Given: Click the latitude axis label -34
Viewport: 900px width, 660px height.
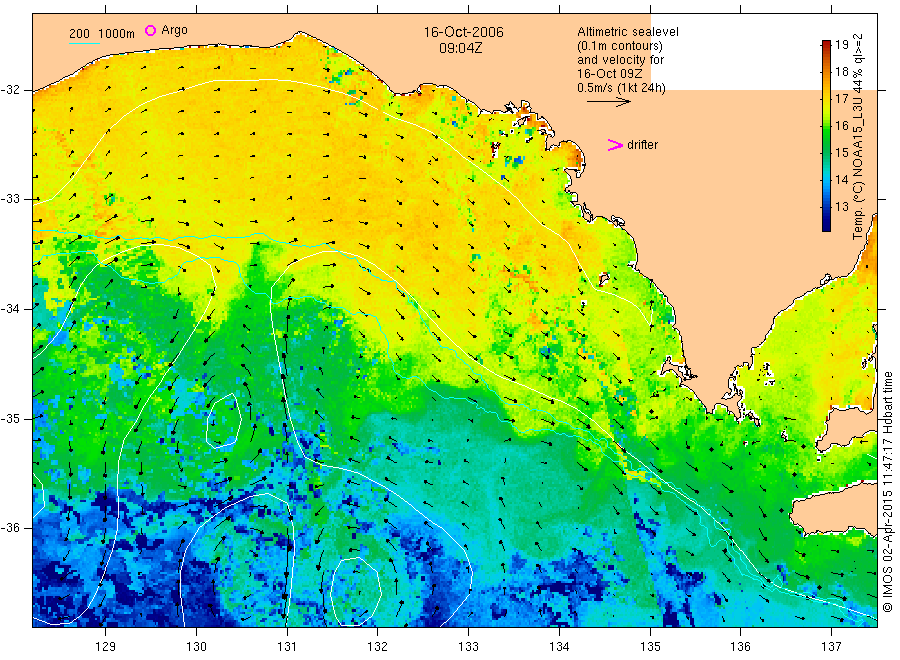Looking at the screenshot, I should (x=10, y=309).
